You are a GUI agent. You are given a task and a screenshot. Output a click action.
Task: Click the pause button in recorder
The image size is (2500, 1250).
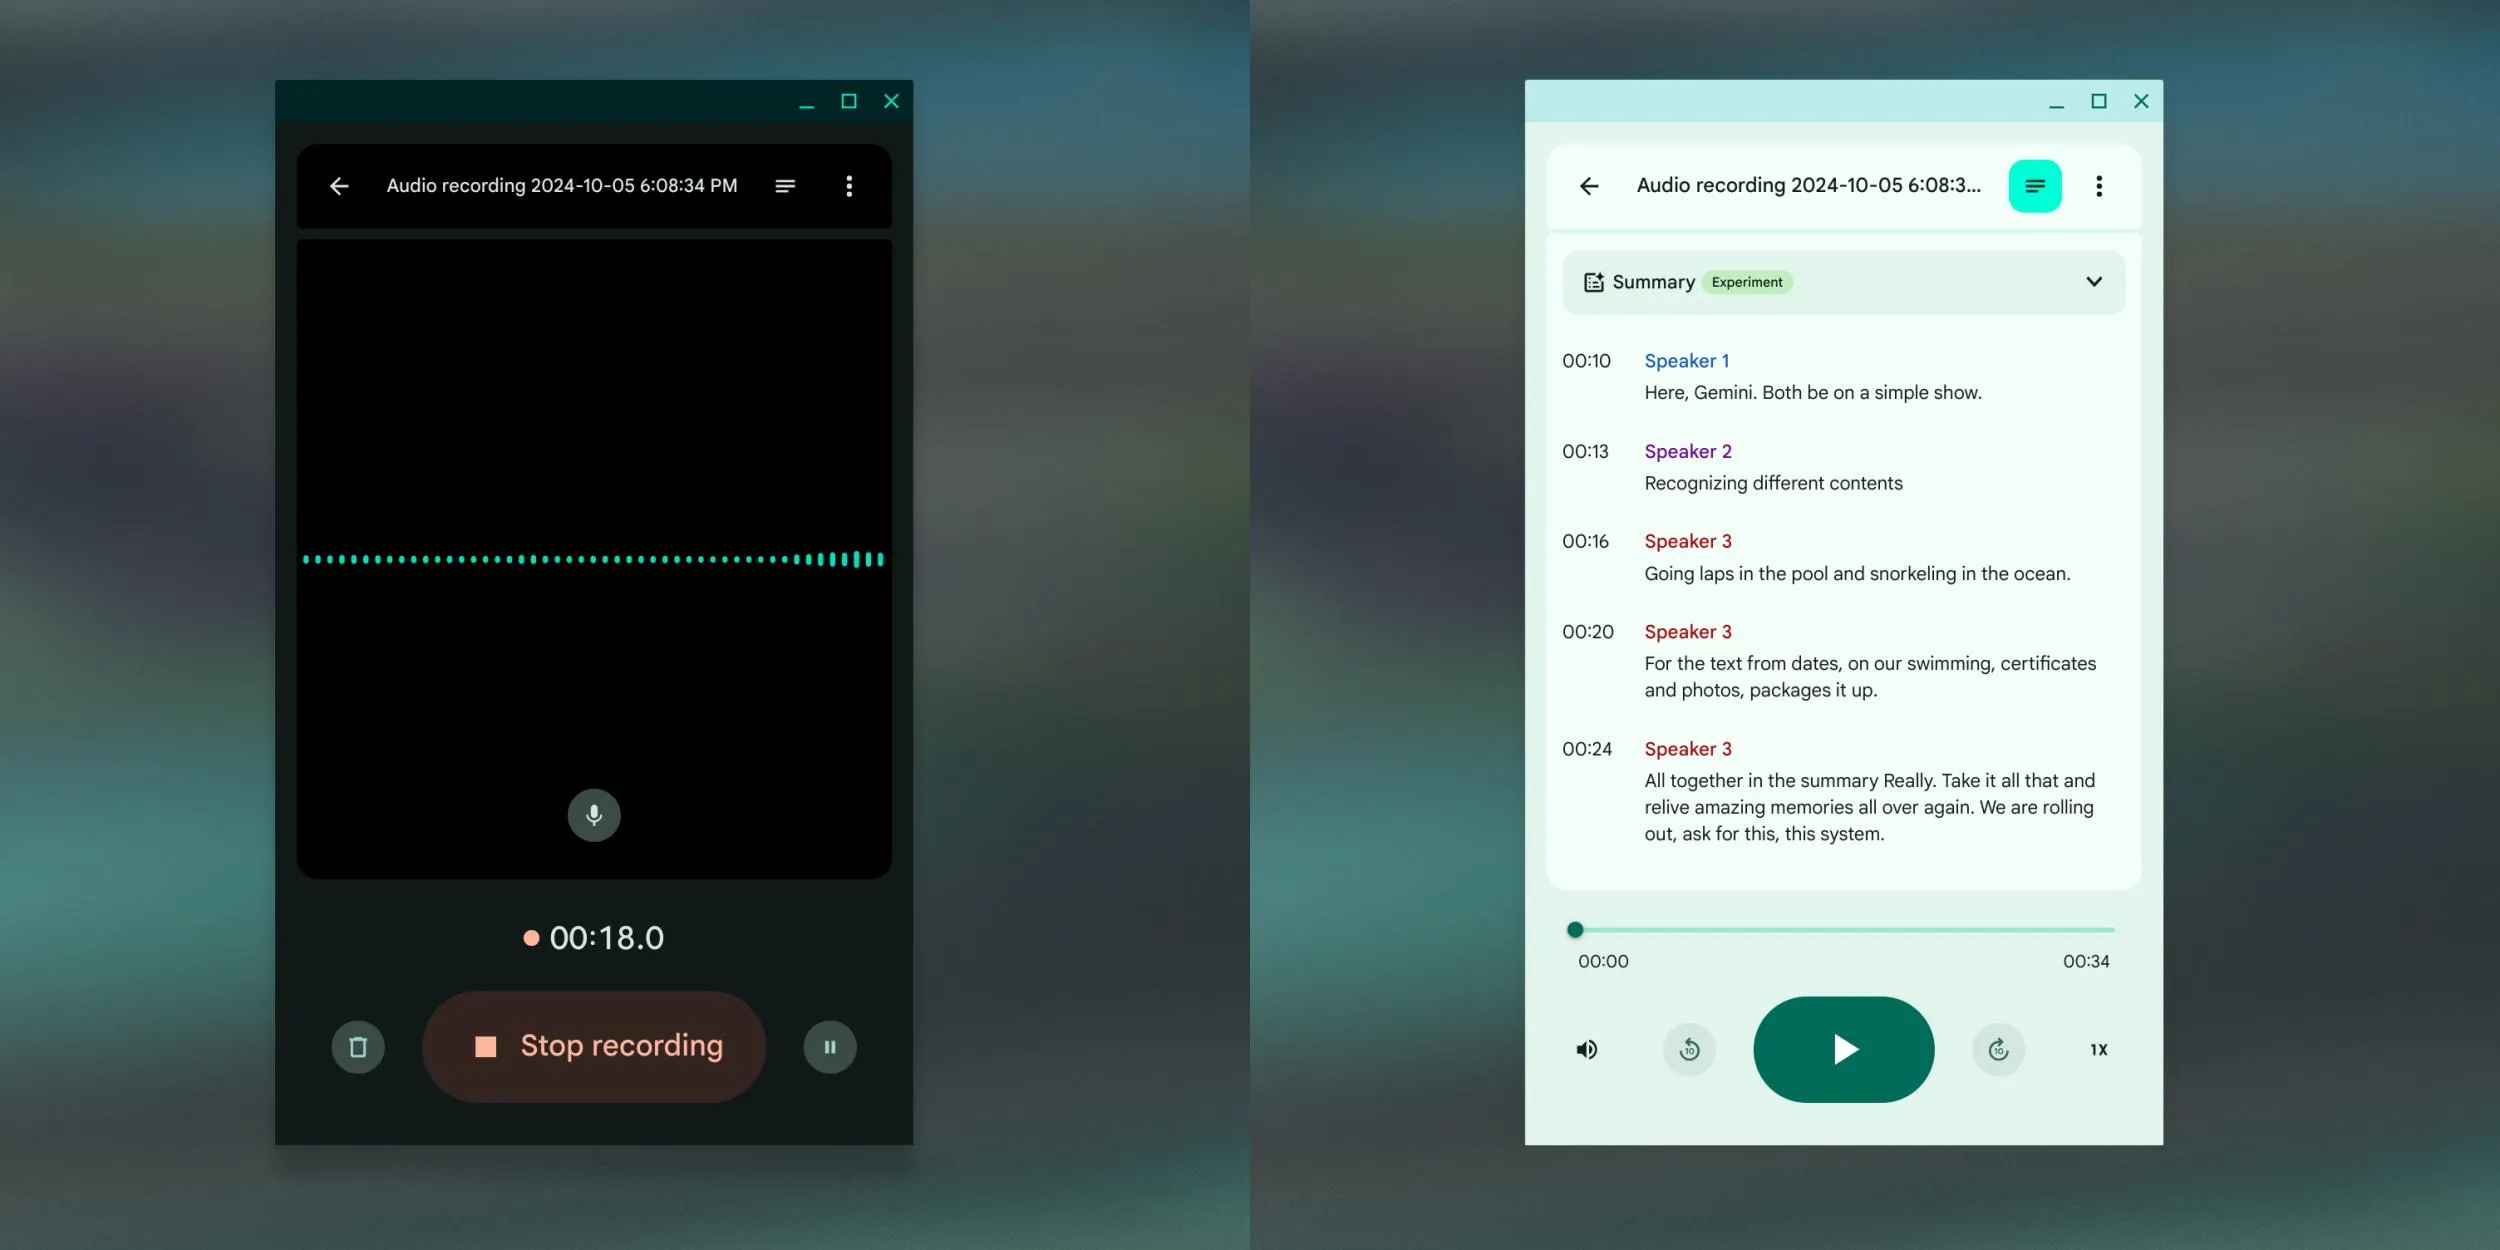[829, 1046]
